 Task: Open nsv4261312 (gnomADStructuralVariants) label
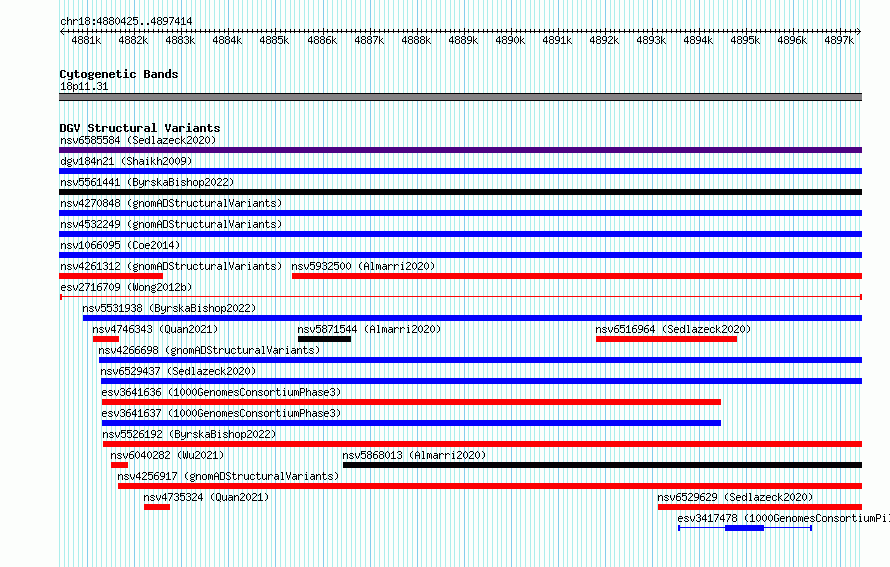pos(171,266)
